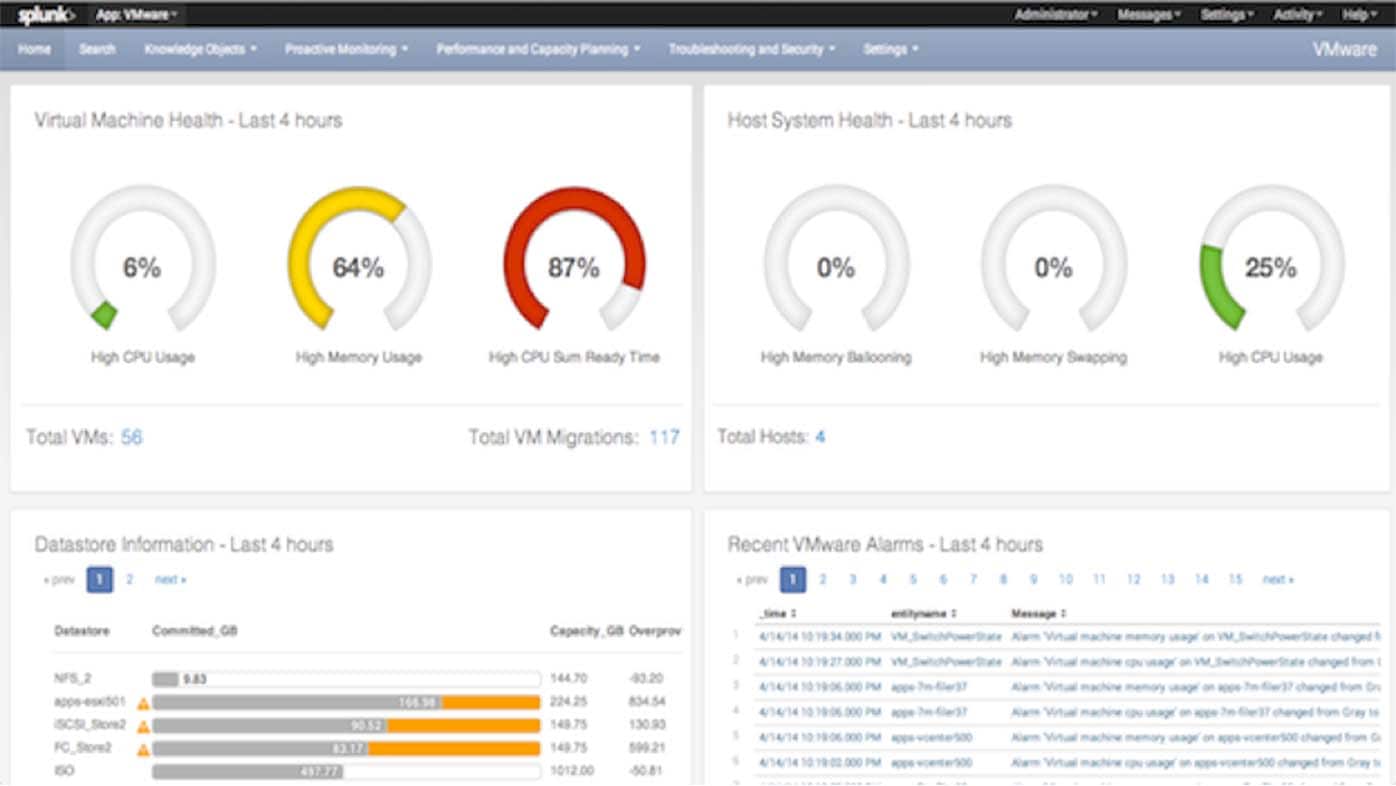Go to page 10 of VMware Alarms
This screenshot has width=1396, height=786.
pyautogui.click(x=1066, y=579)
